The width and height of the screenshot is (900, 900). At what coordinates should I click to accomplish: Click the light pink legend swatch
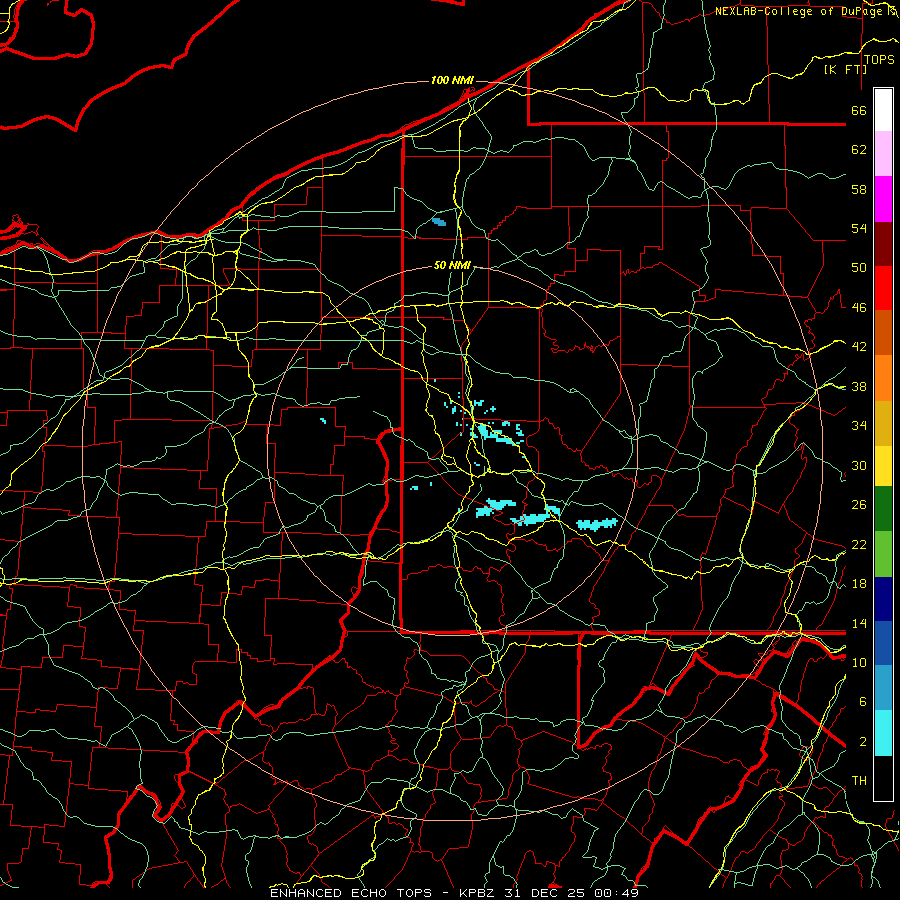(x=883, y=154)
